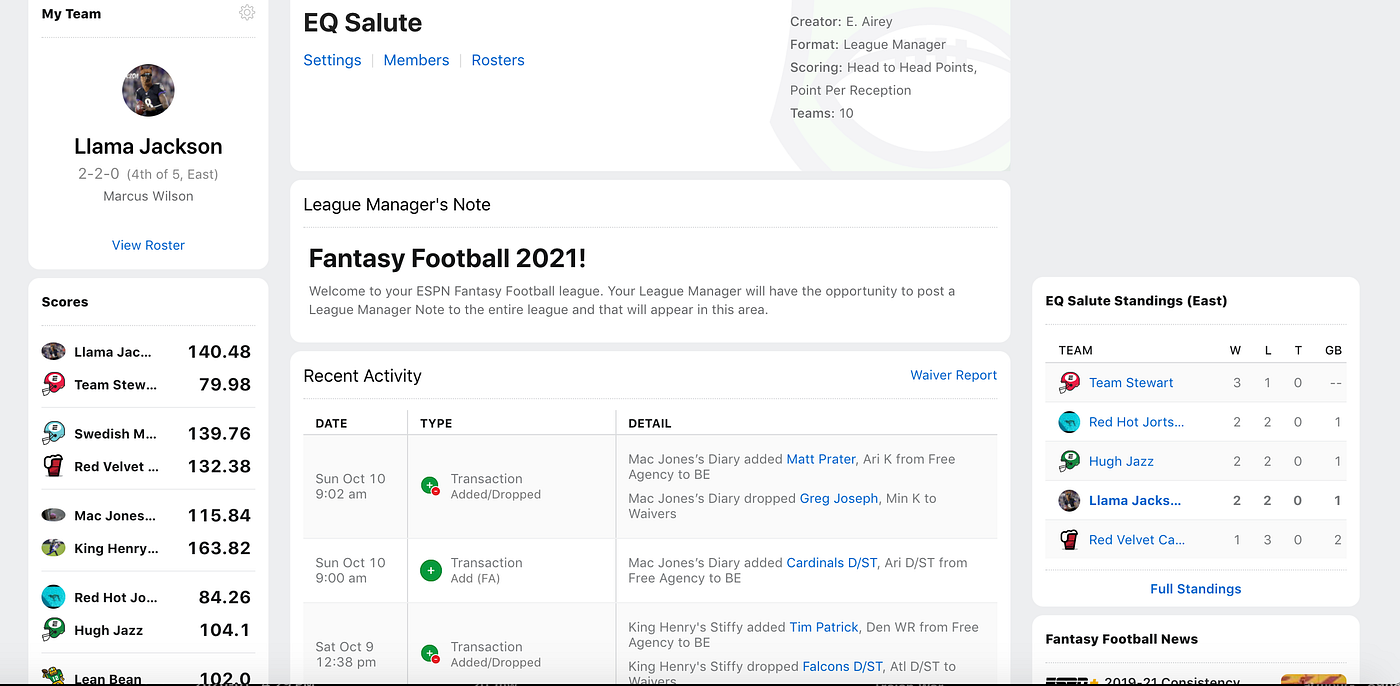Click Red Hot Jorts teal icon in standings
The height and width of the screenshot is (686, 1400).
pos(1070,422)
